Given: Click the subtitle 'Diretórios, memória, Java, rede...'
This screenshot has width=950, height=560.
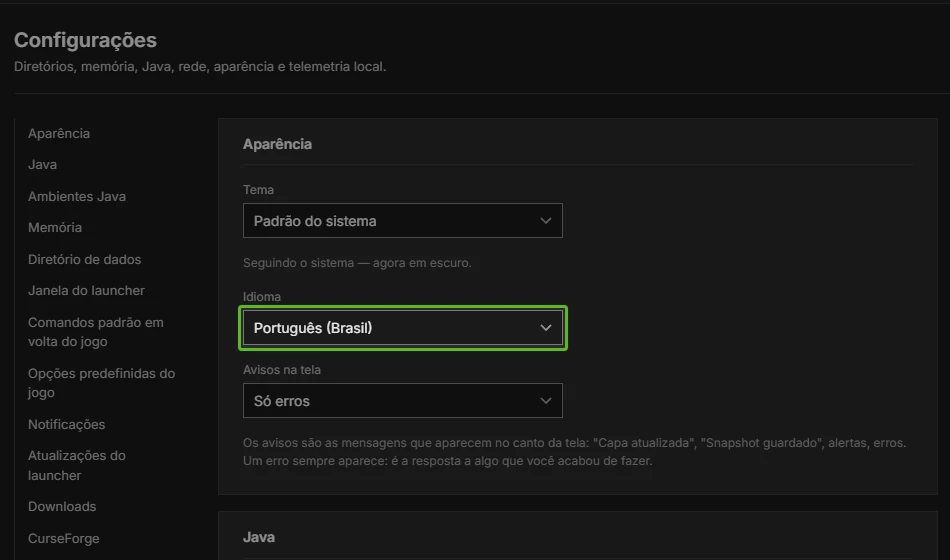Looking at the screenshot, I should pyautogui.click(x=200, y=67).
